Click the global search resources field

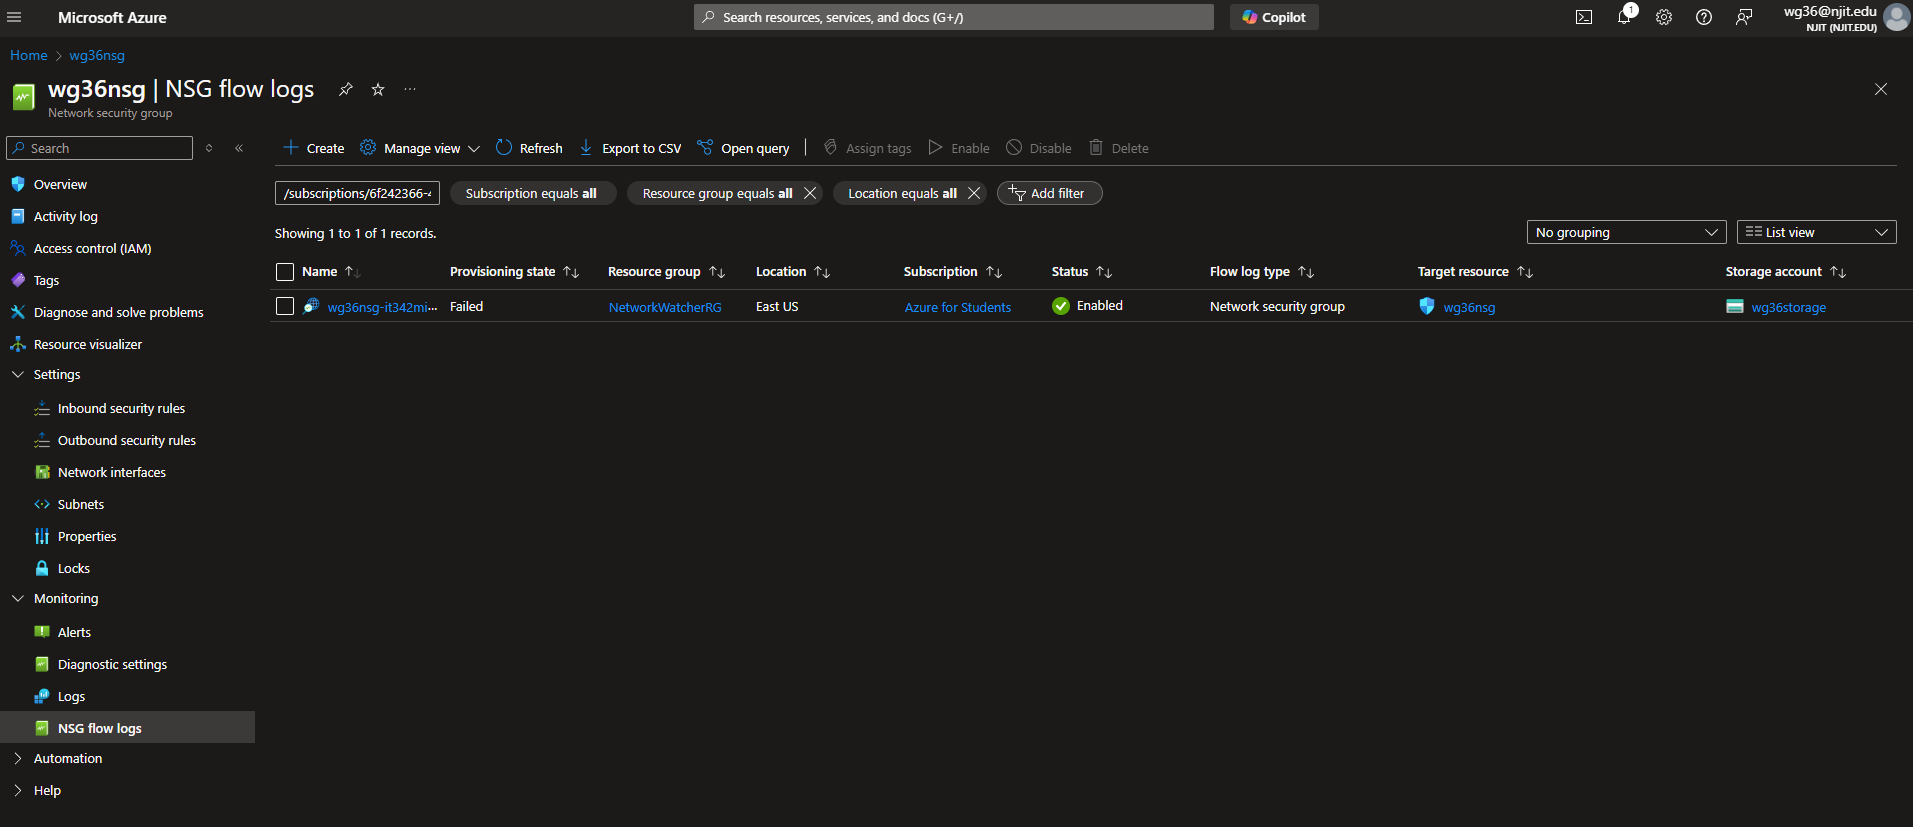point(953,17)
